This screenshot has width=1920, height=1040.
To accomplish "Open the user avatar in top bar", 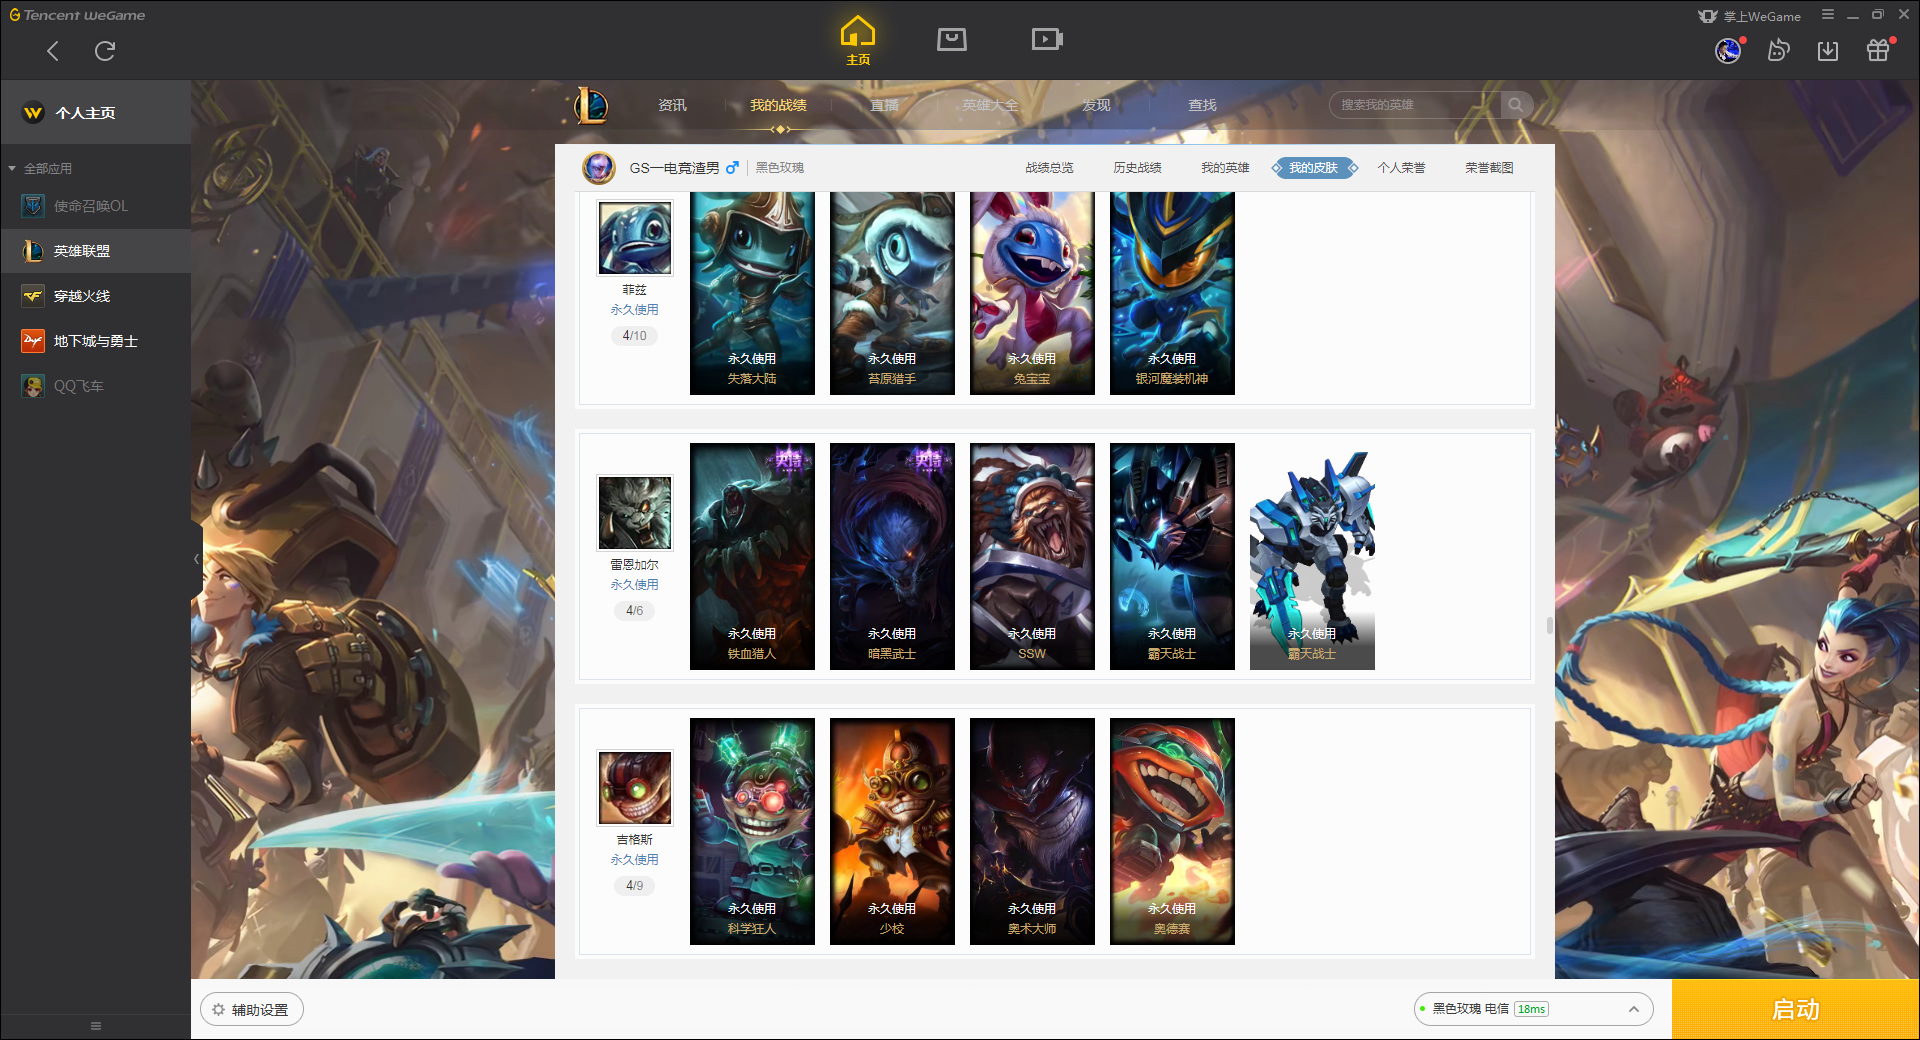I will [x=1728, y=50].
